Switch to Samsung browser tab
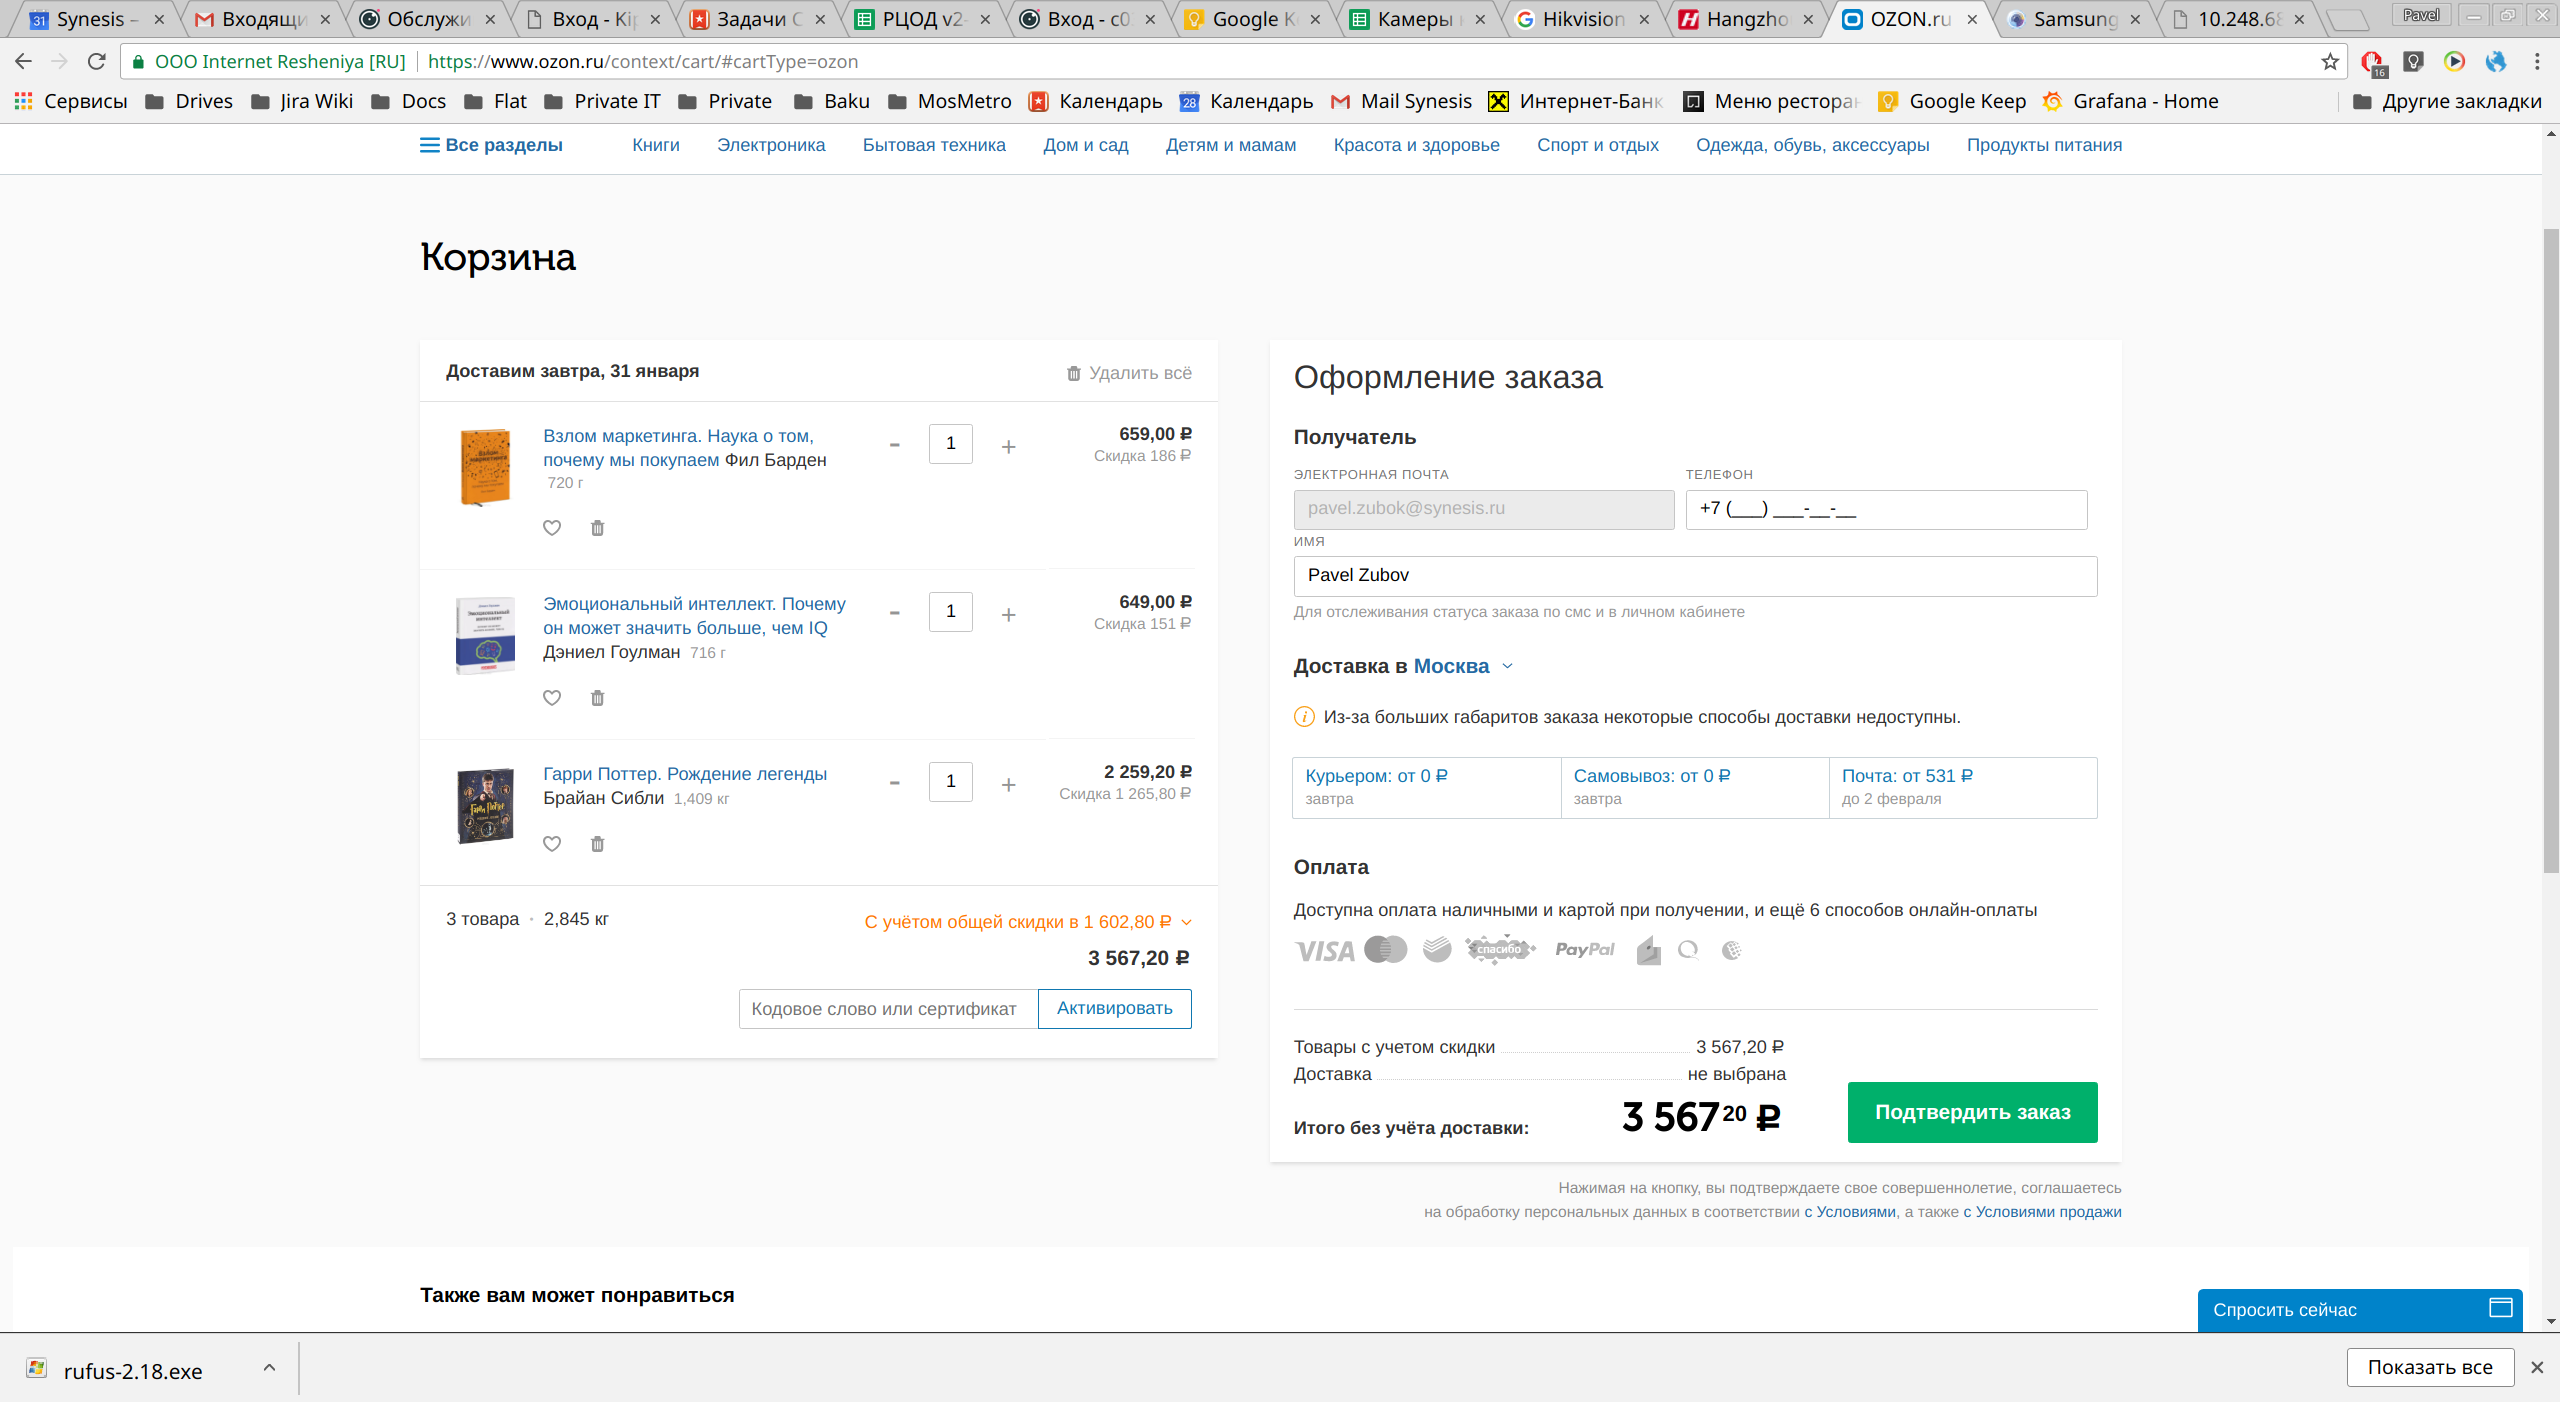 pyautogui.click(x=2075, y=19)
